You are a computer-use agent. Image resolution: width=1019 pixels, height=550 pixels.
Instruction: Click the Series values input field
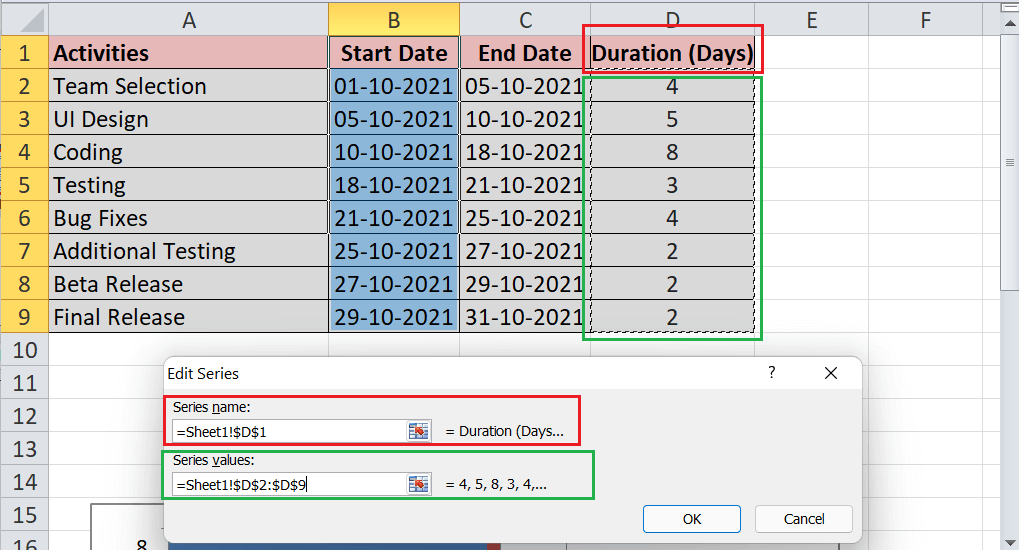[x=289, y=484]
